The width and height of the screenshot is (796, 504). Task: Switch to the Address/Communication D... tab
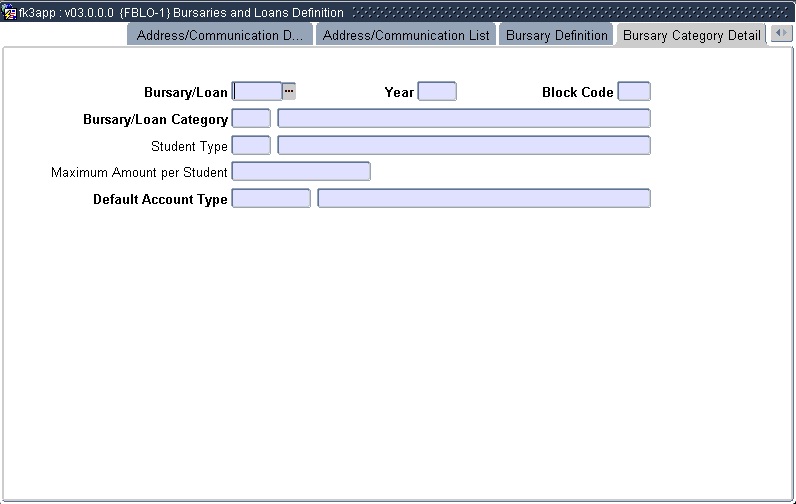219,35
